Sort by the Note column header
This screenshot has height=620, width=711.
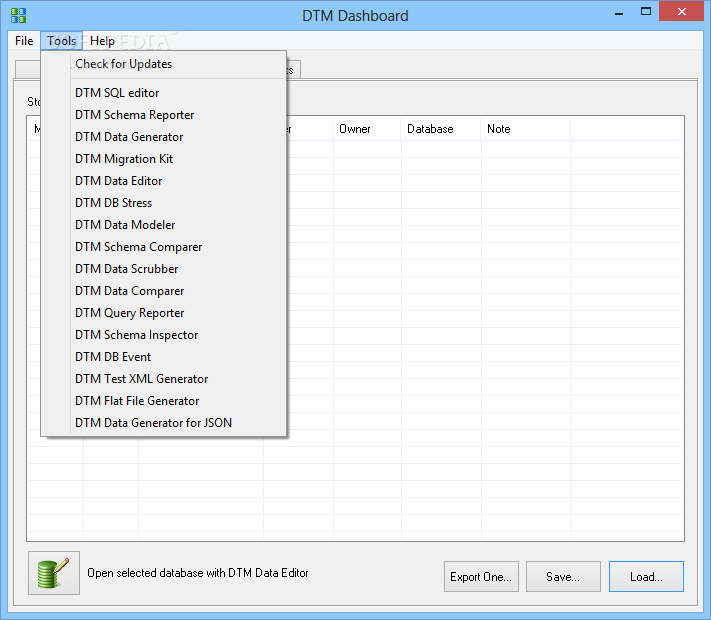click(x=526, y=129)
